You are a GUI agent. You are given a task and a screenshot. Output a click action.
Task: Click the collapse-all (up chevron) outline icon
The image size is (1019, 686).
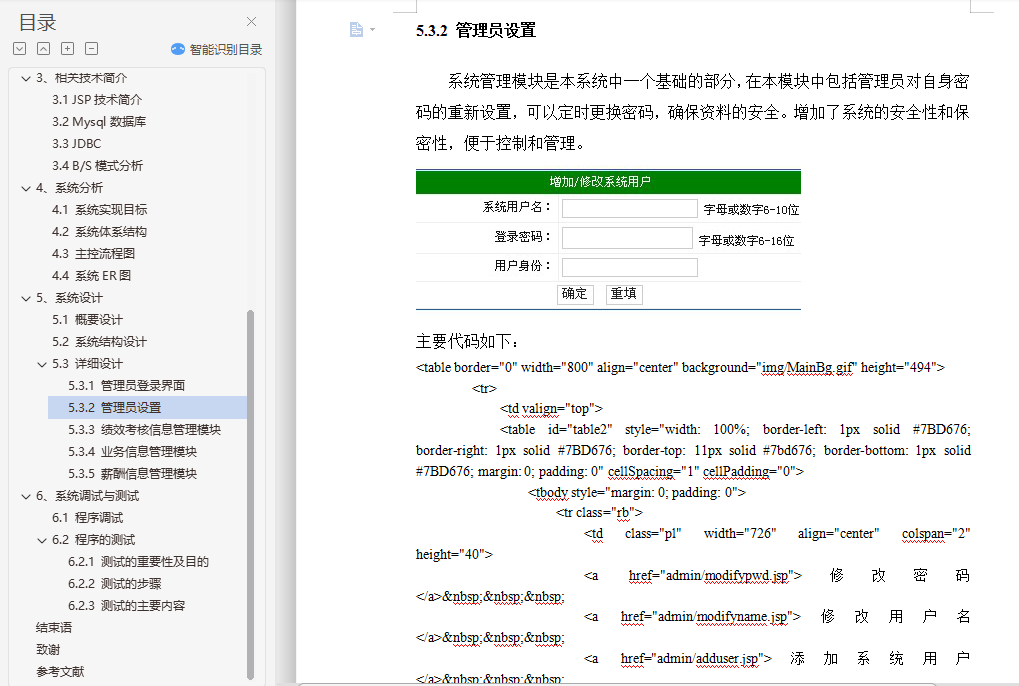44,49
